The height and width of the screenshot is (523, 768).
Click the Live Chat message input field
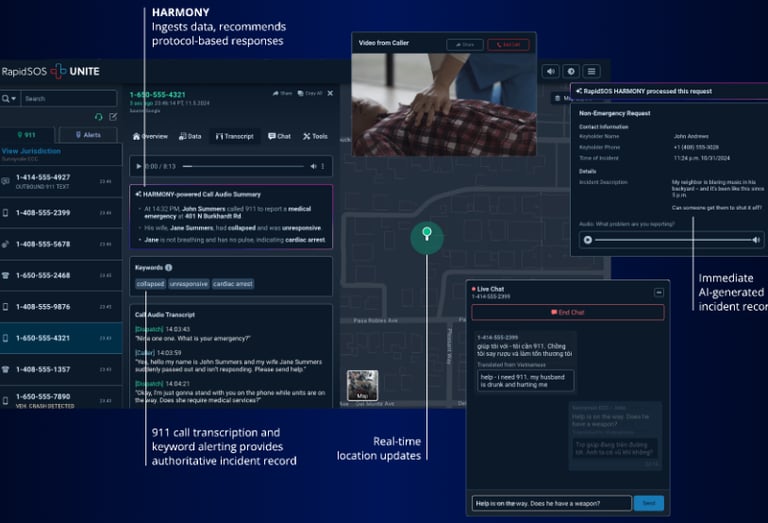coord(552,503)
